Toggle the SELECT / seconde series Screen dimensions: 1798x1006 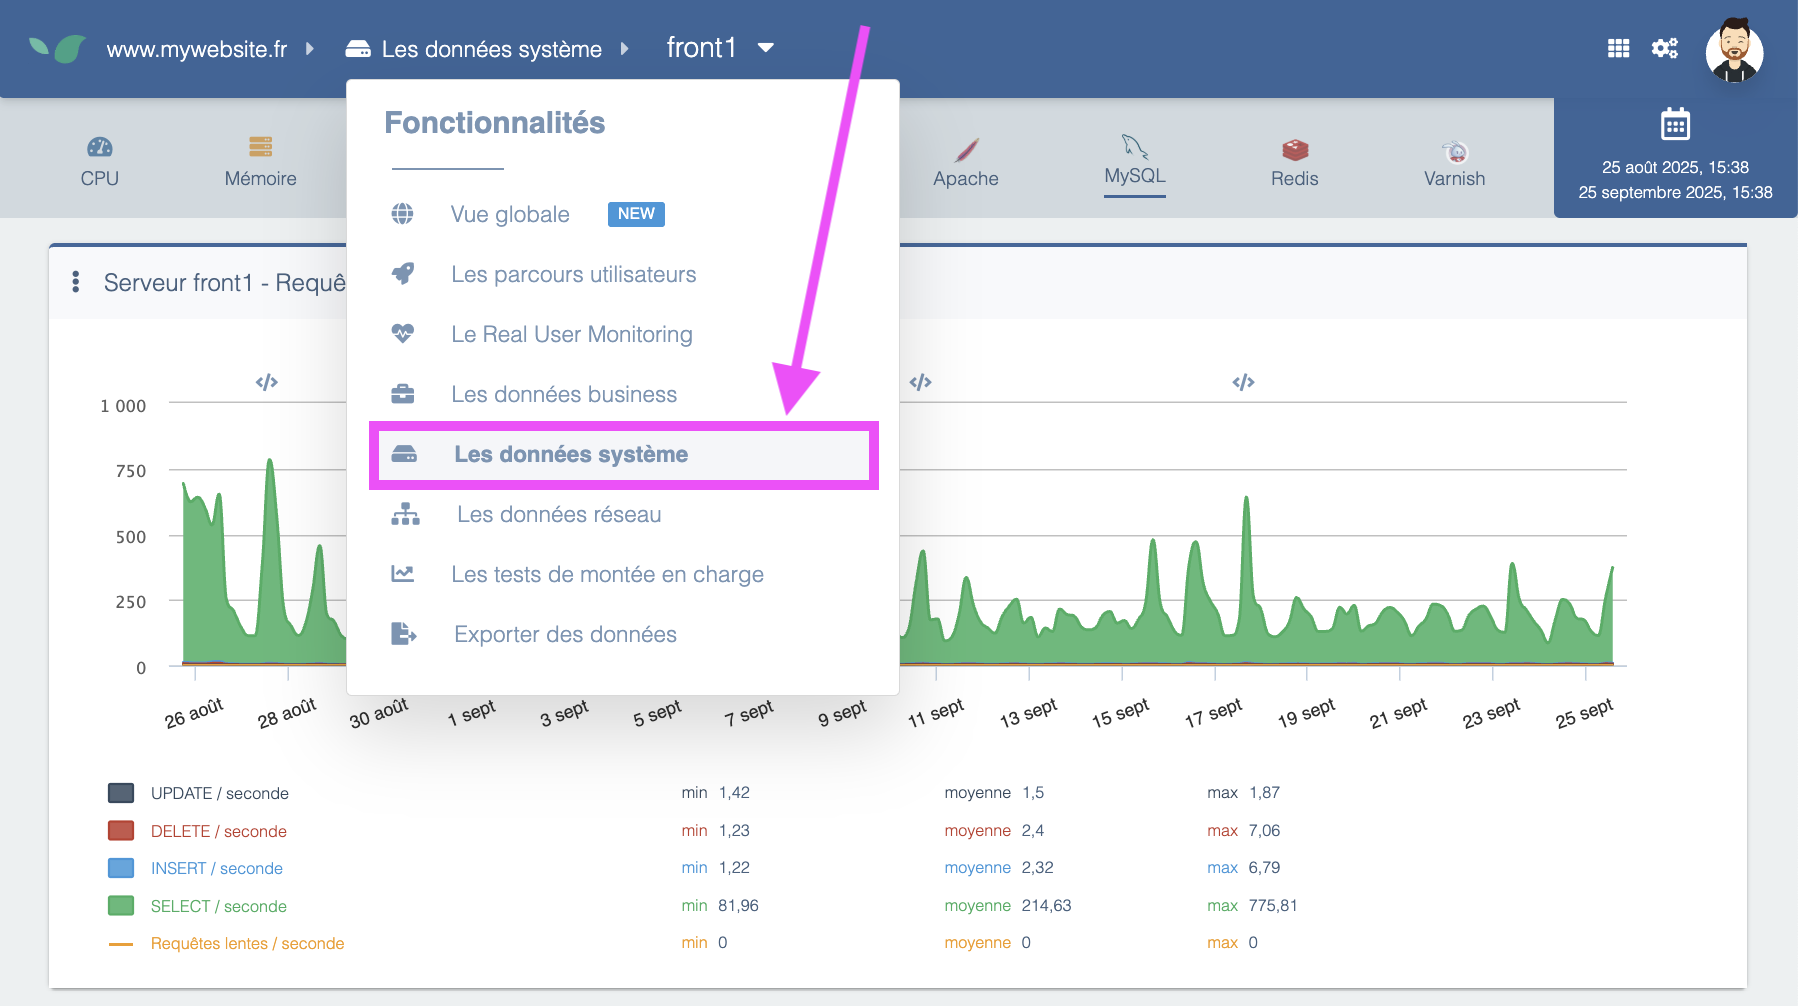218,906
